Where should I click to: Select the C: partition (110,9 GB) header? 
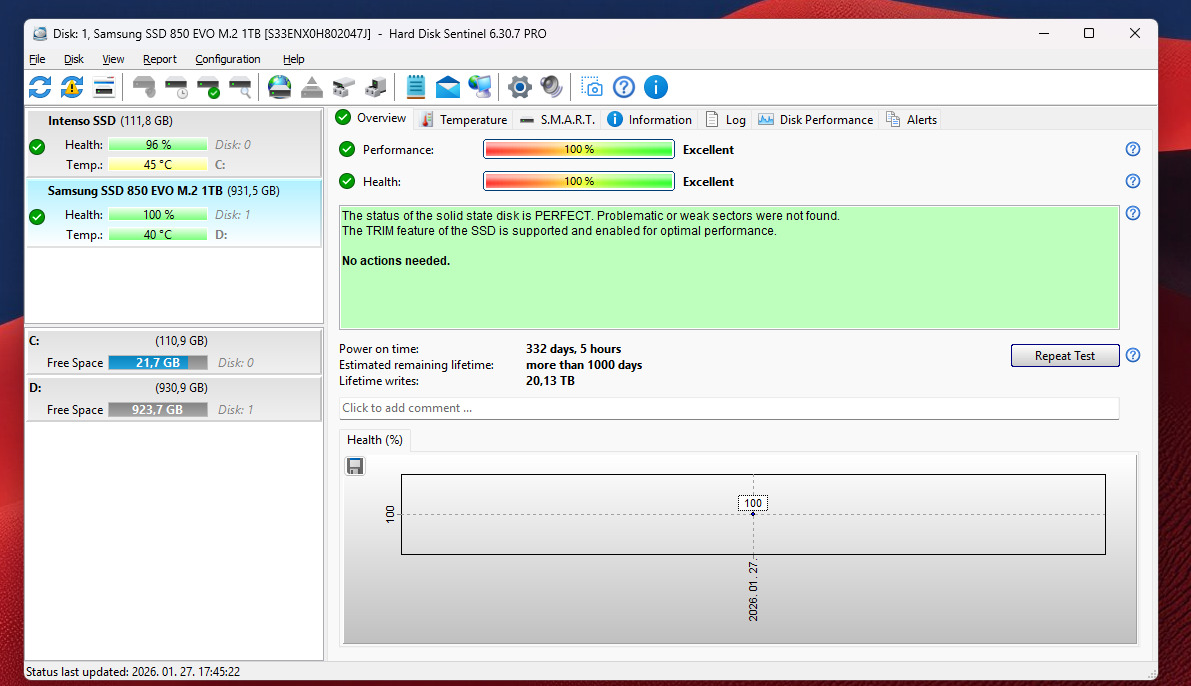174,341
